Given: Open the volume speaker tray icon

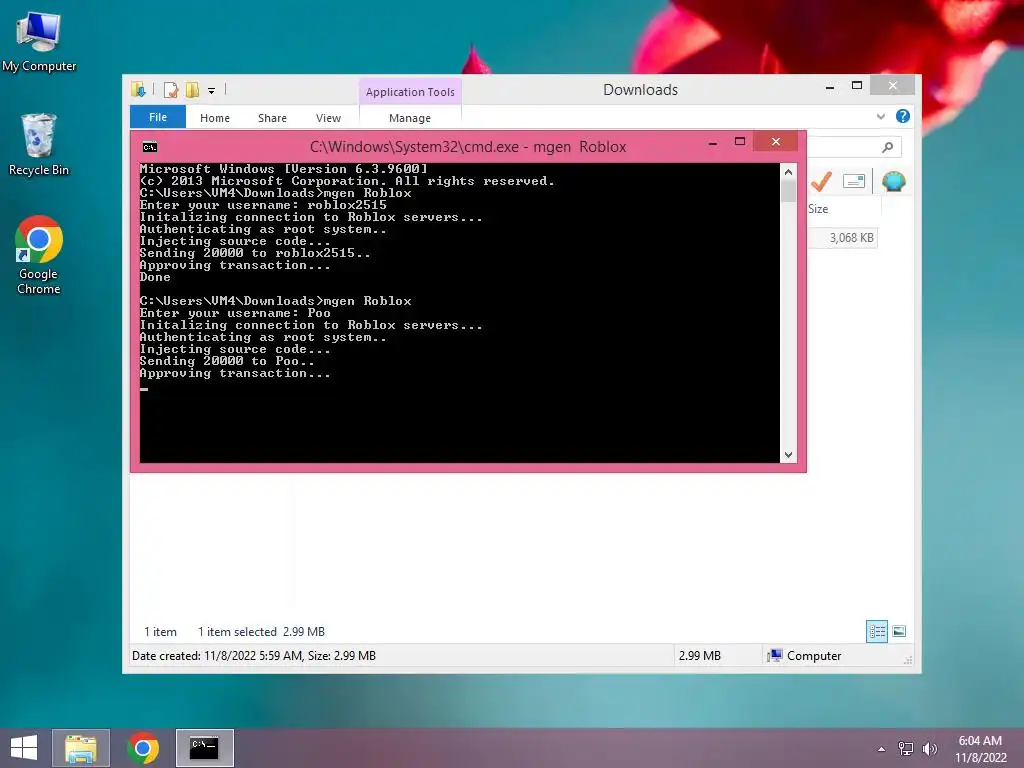Looking at the screenshot, I should tap(930, 748).
